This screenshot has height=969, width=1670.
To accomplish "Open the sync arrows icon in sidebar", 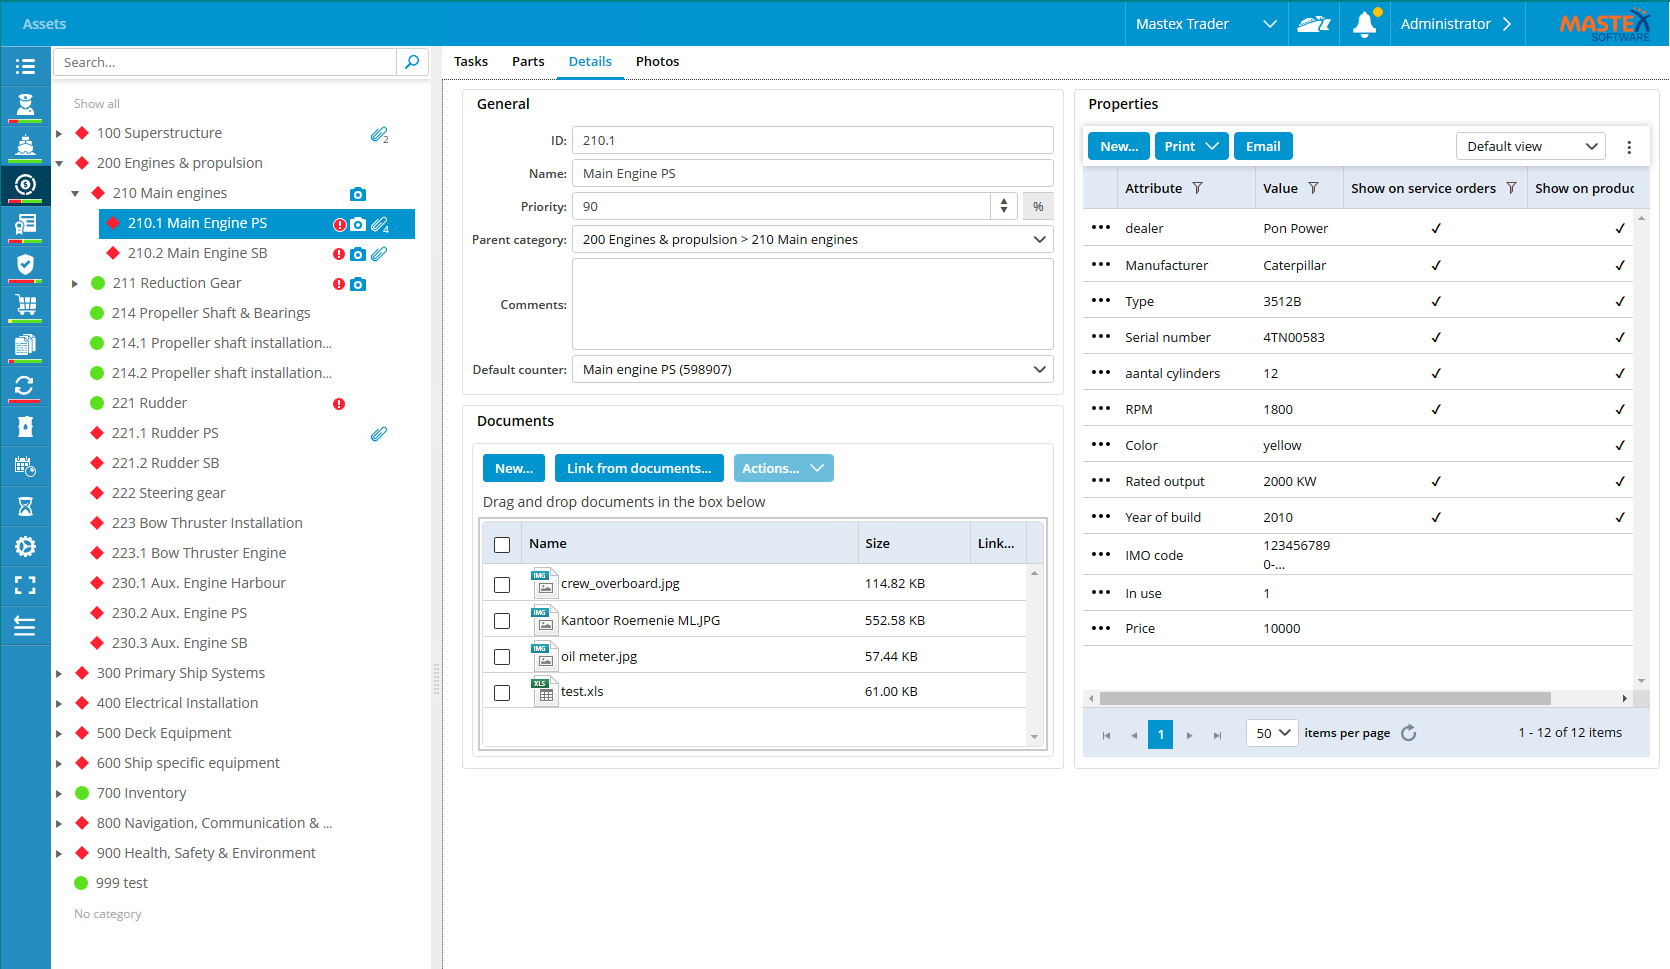I will [25, 385].
